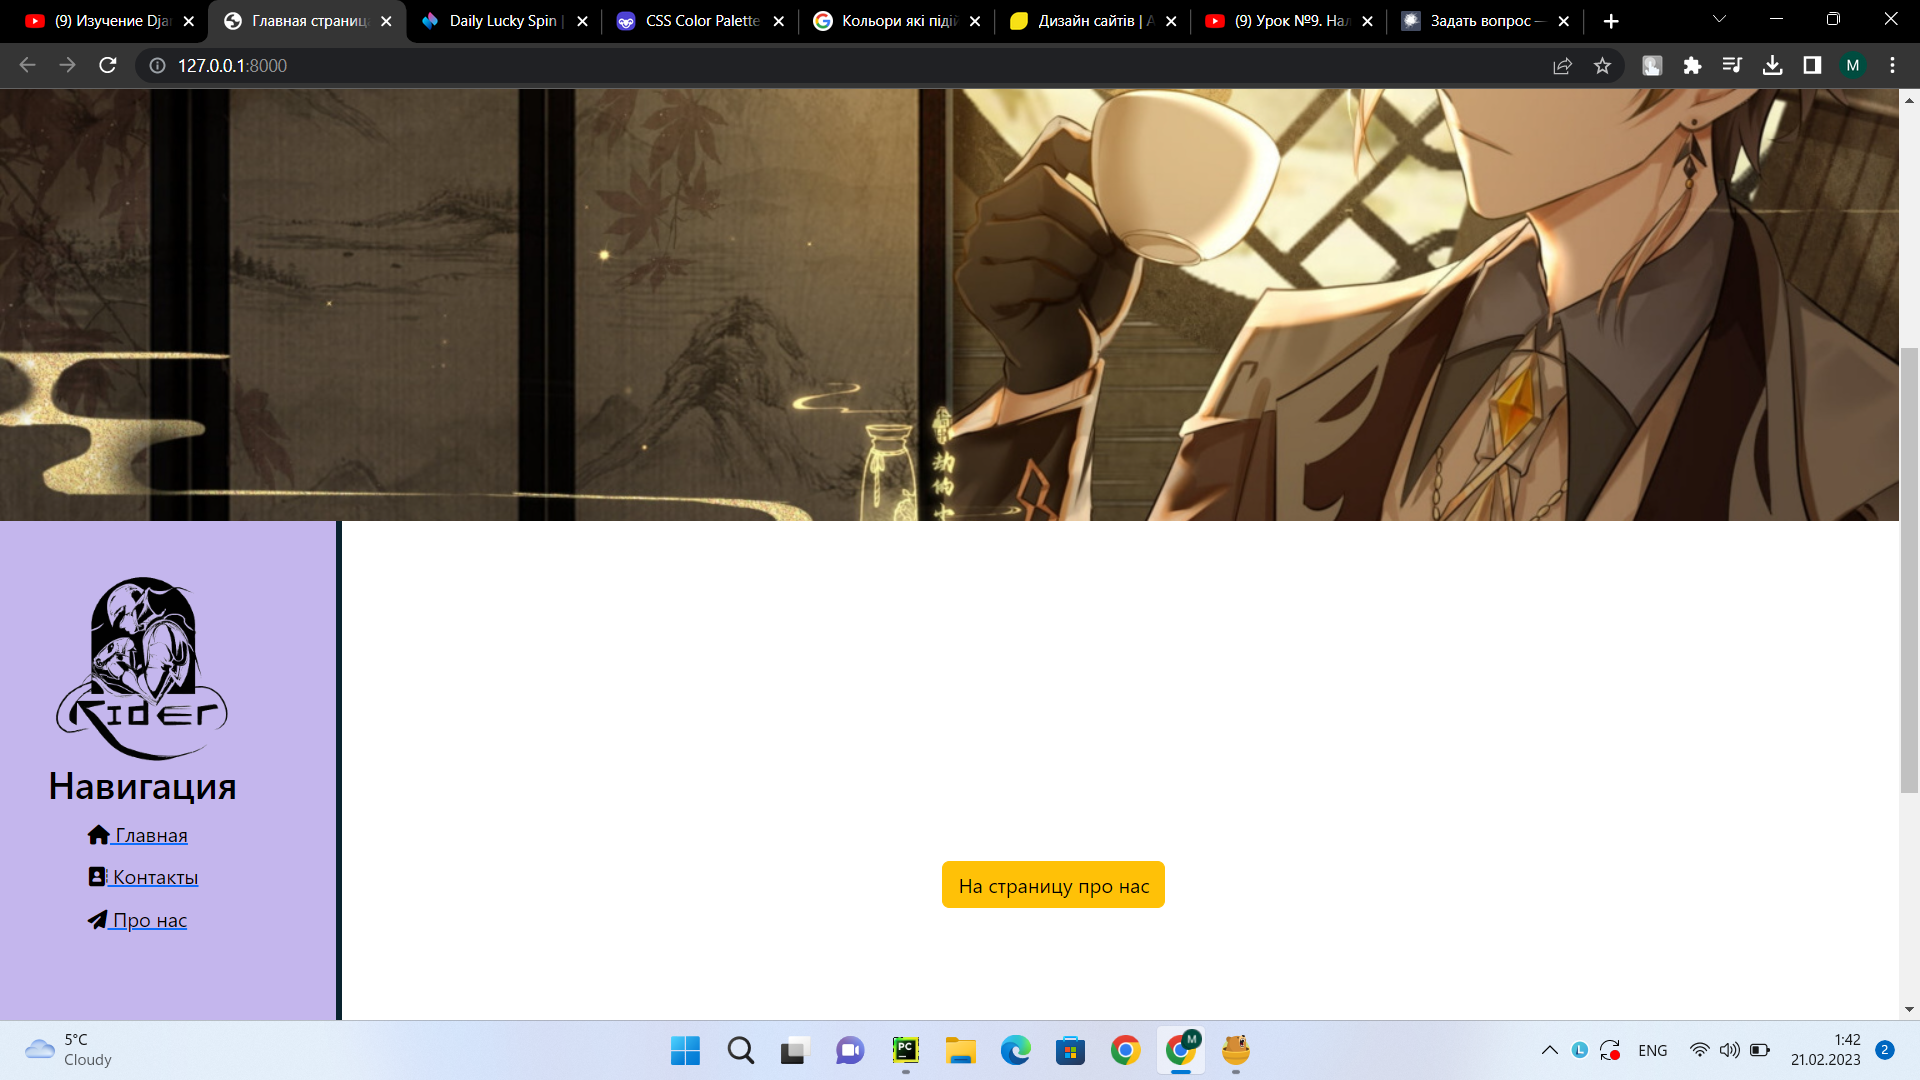Open PyCharm from the taskbar
This screenshot has width=1920, height=1080.
(905, 1050)
